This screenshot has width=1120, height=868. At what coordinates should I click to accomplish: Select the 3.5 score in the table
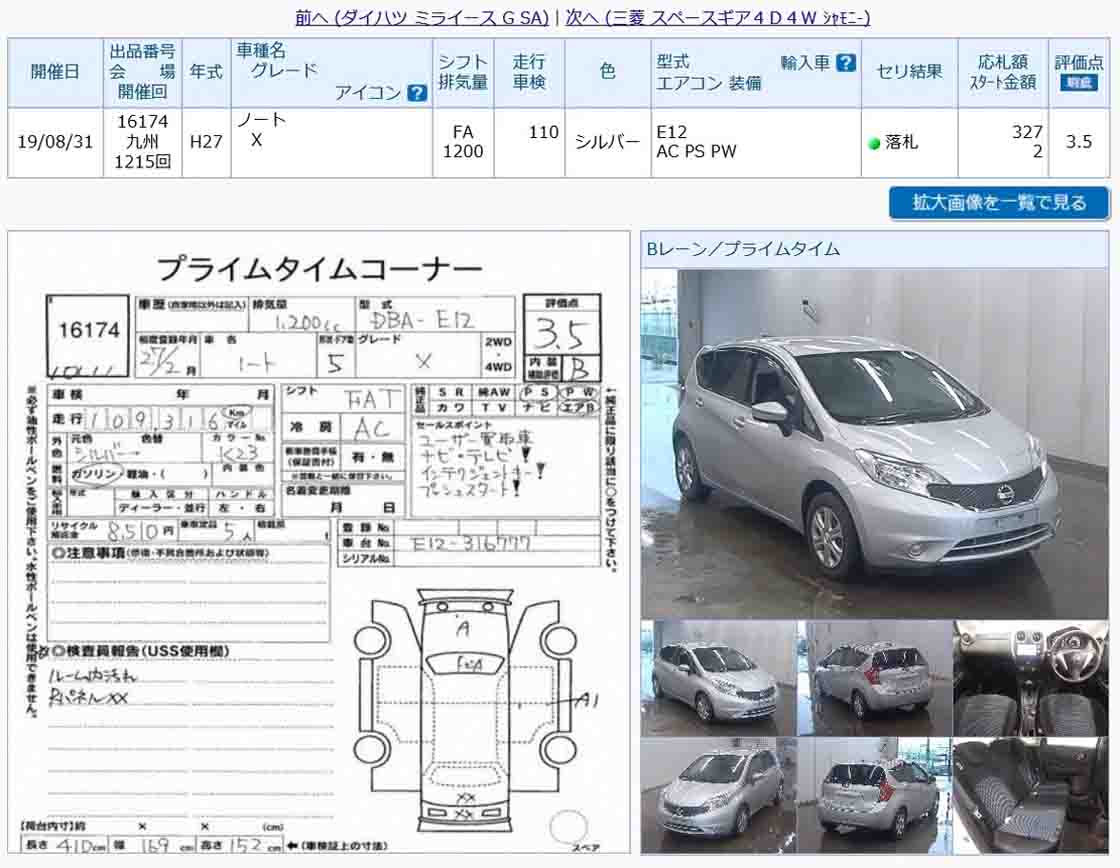(1079, 141)
